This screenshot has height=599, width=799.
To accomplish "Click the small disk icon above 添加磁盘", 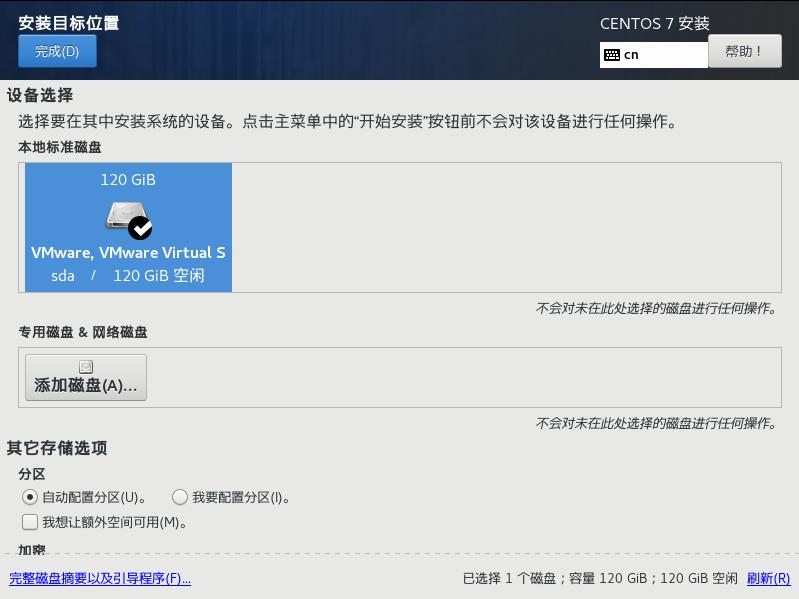I will (x=86, y=366).
